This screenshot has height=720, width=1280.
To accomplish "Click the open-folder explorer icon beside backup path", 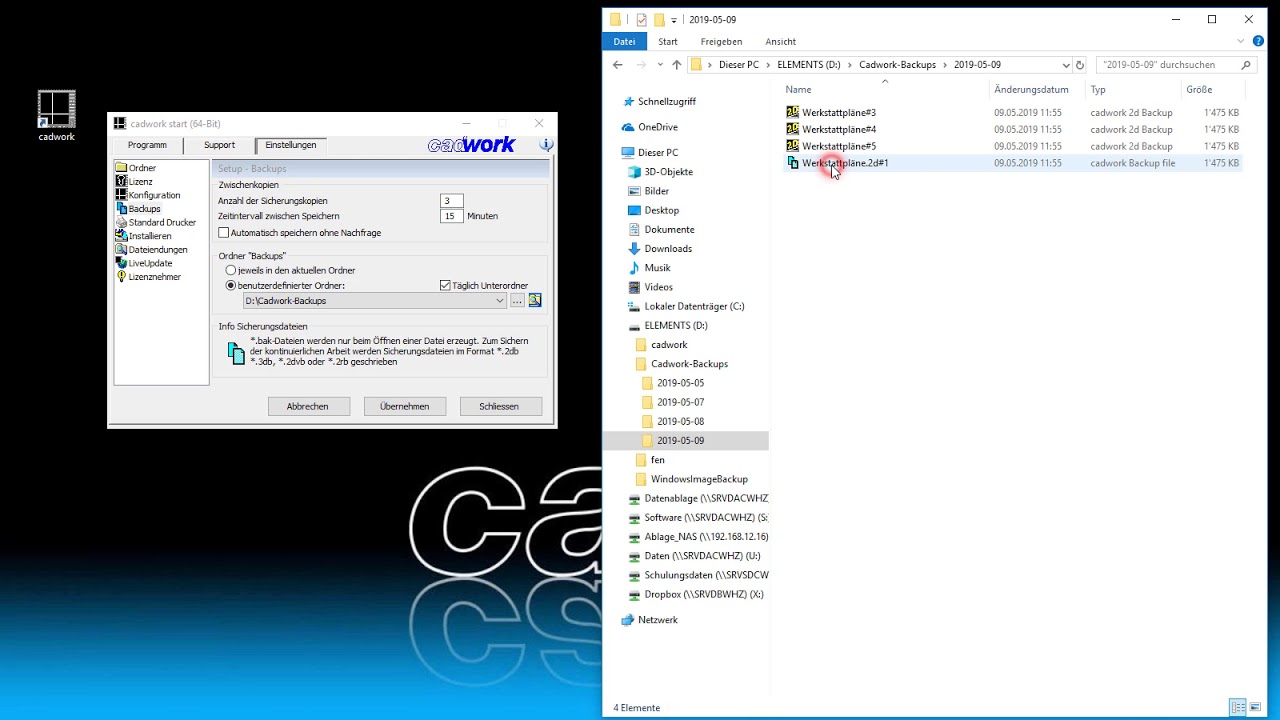I will point(535,300).
